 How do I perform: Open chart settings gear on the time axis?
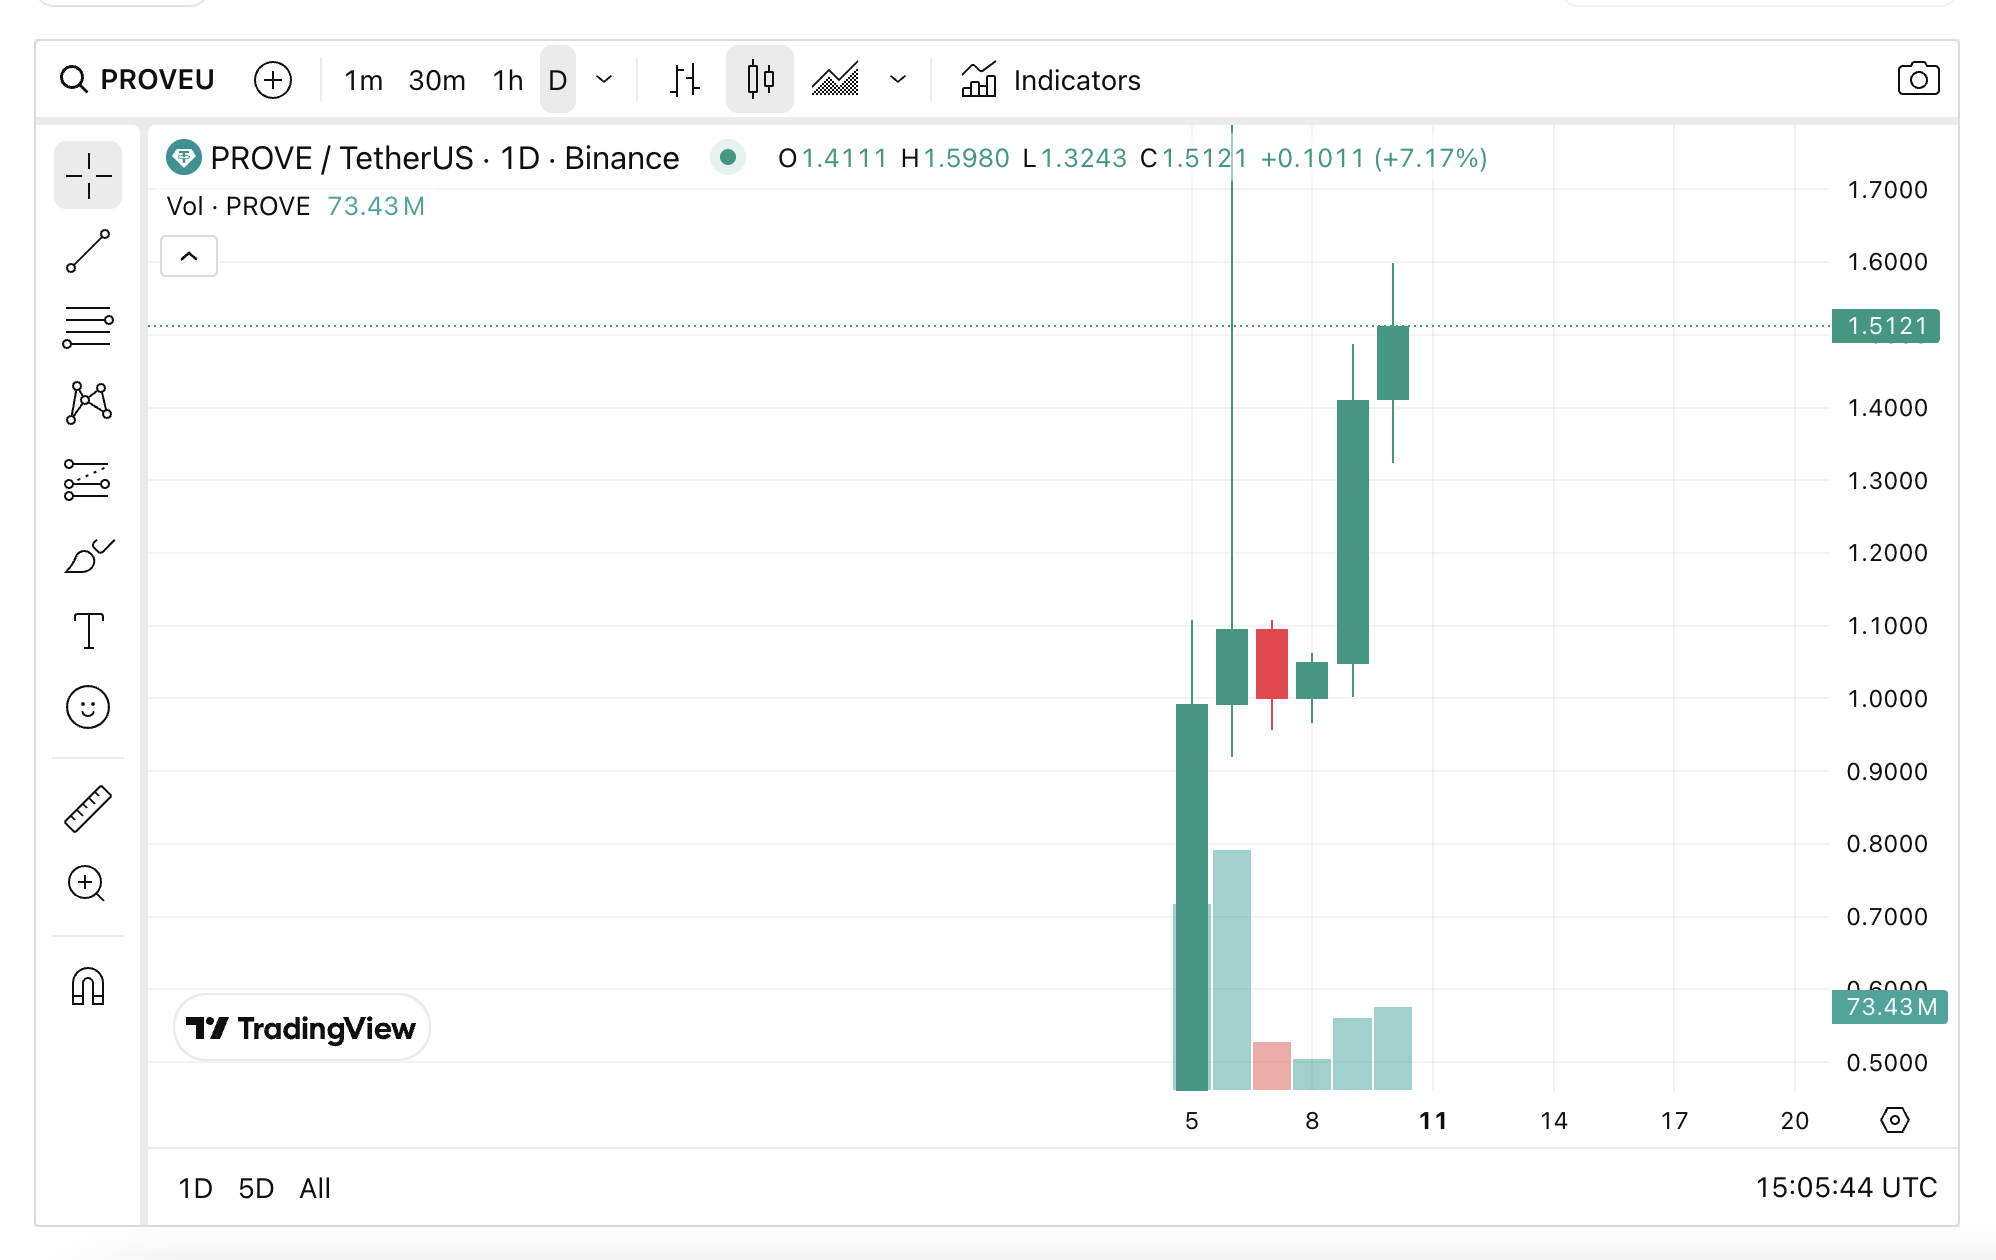(1895, 1120)
